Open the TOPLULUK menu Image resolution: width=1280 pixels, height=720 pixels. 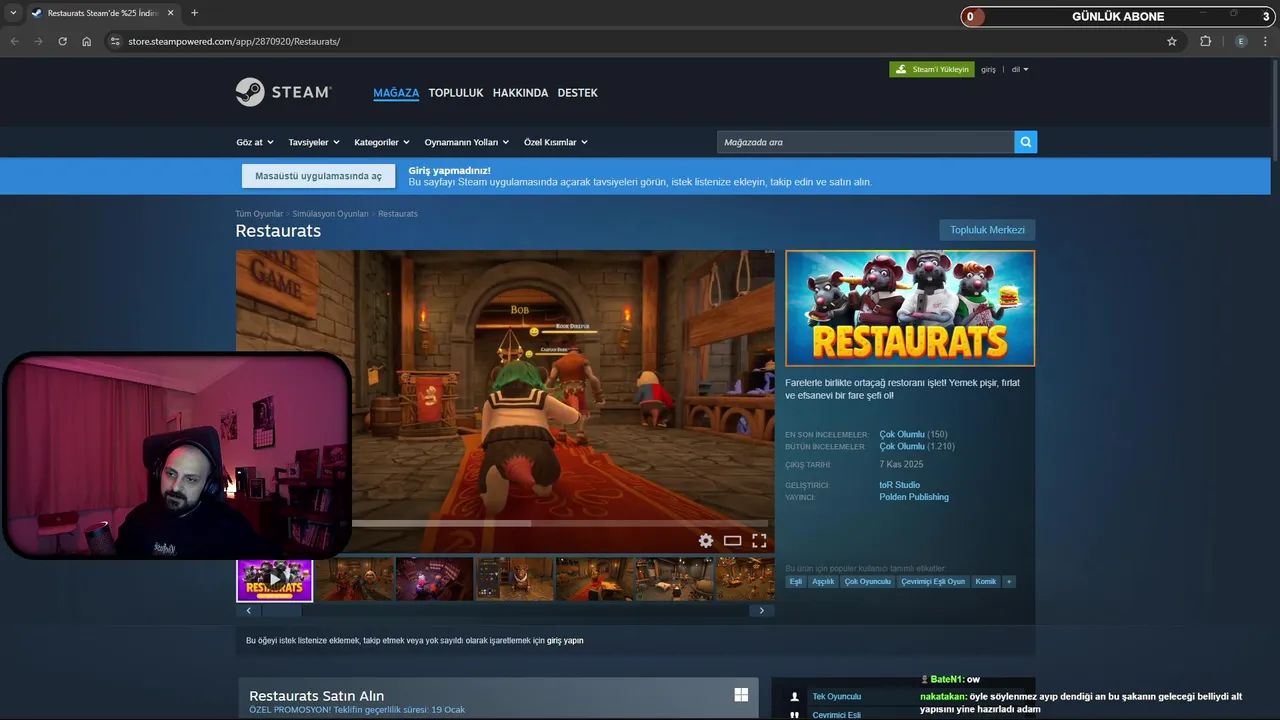point(456,93)
